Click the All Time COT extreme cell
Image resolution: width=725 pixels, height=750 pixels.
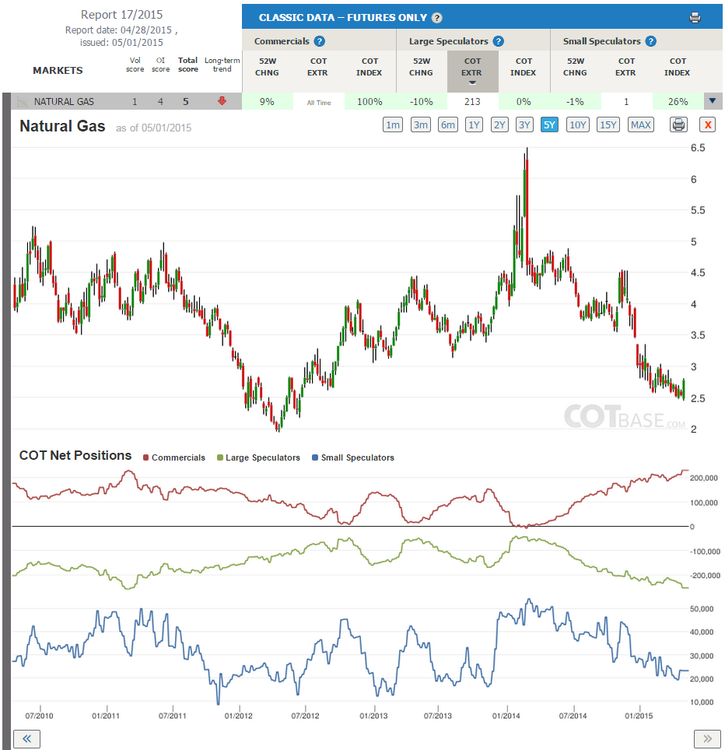coord(319,102)
